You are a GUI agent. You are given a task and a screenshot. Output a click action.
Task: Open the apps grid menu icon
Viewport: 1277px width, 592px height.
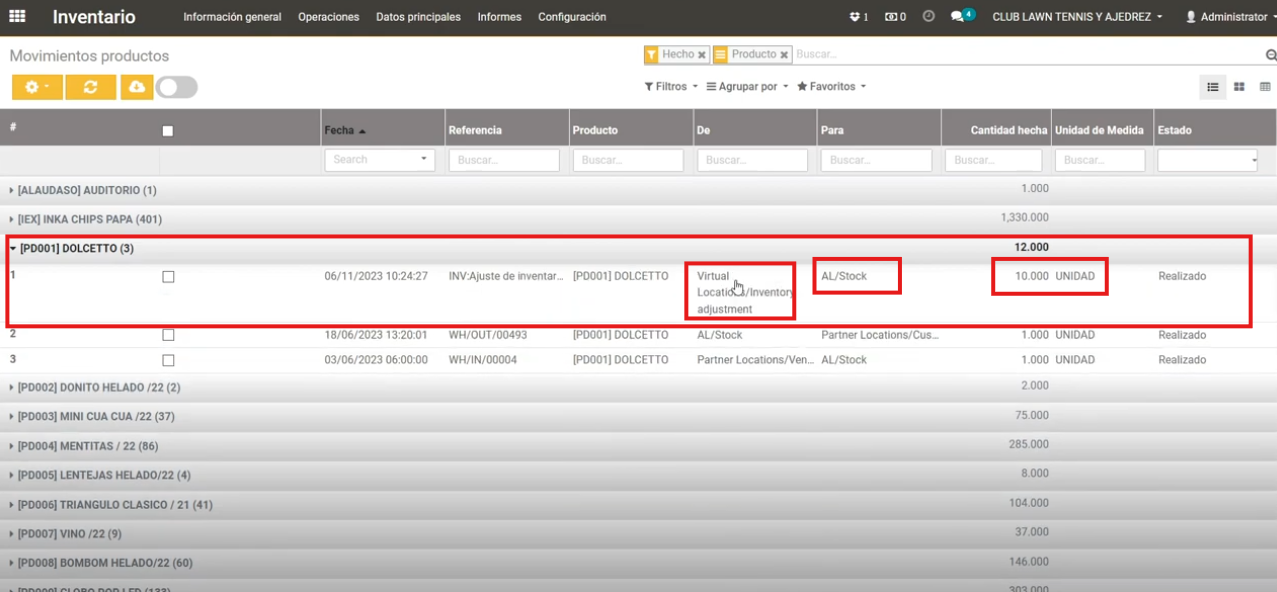[17, 17]
